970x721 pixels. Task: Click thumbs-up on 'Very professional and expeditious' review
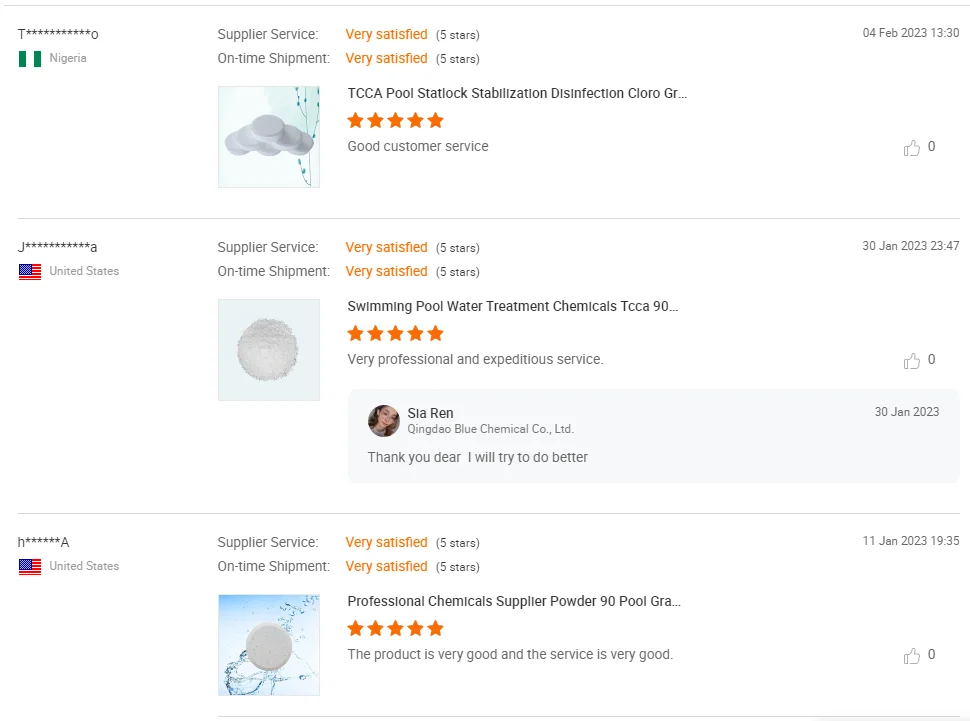[912, 361]
